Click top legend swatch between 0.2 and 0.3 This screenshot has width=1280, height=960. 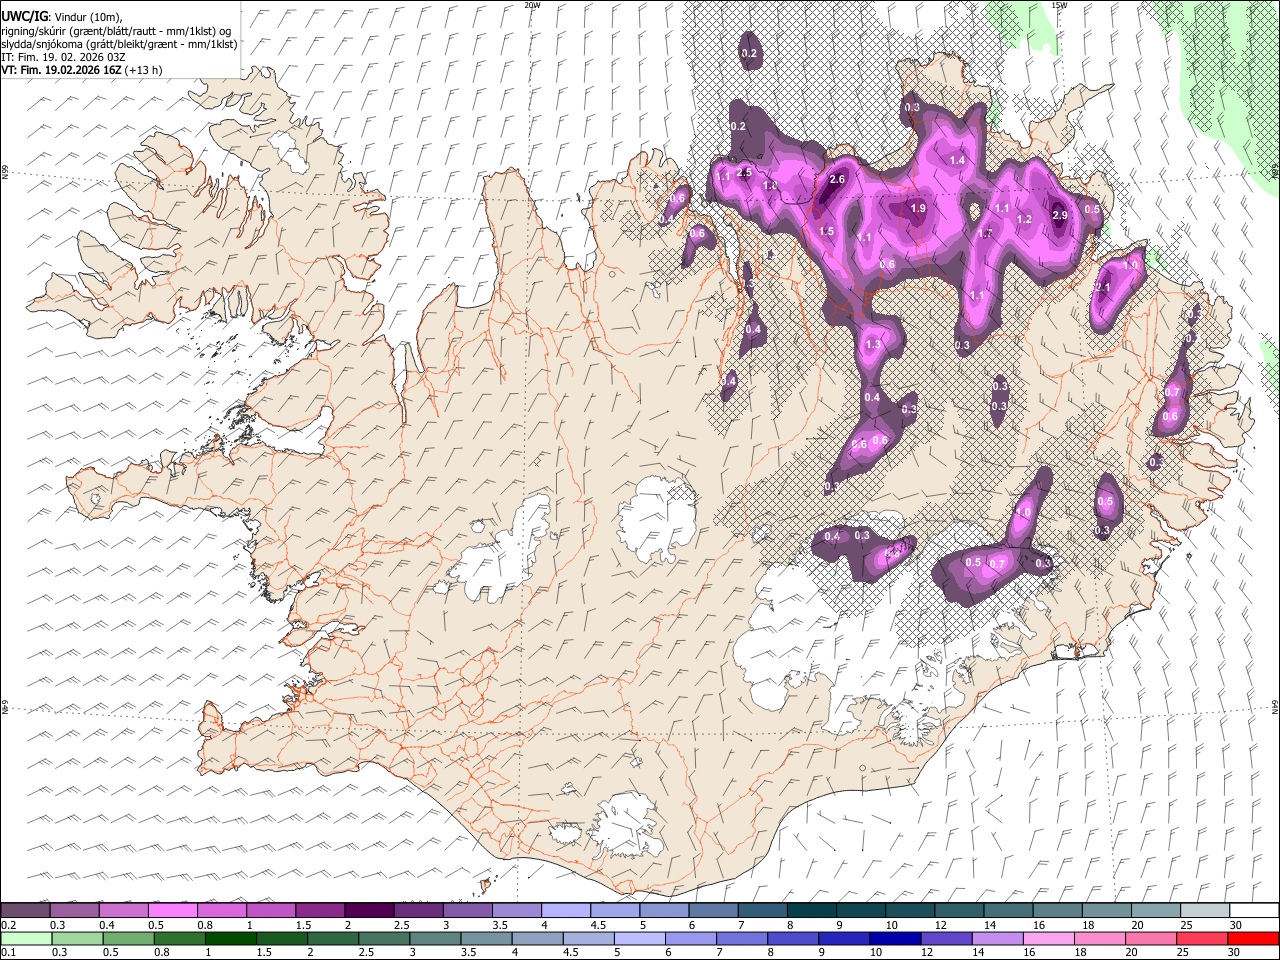point(25,911)
